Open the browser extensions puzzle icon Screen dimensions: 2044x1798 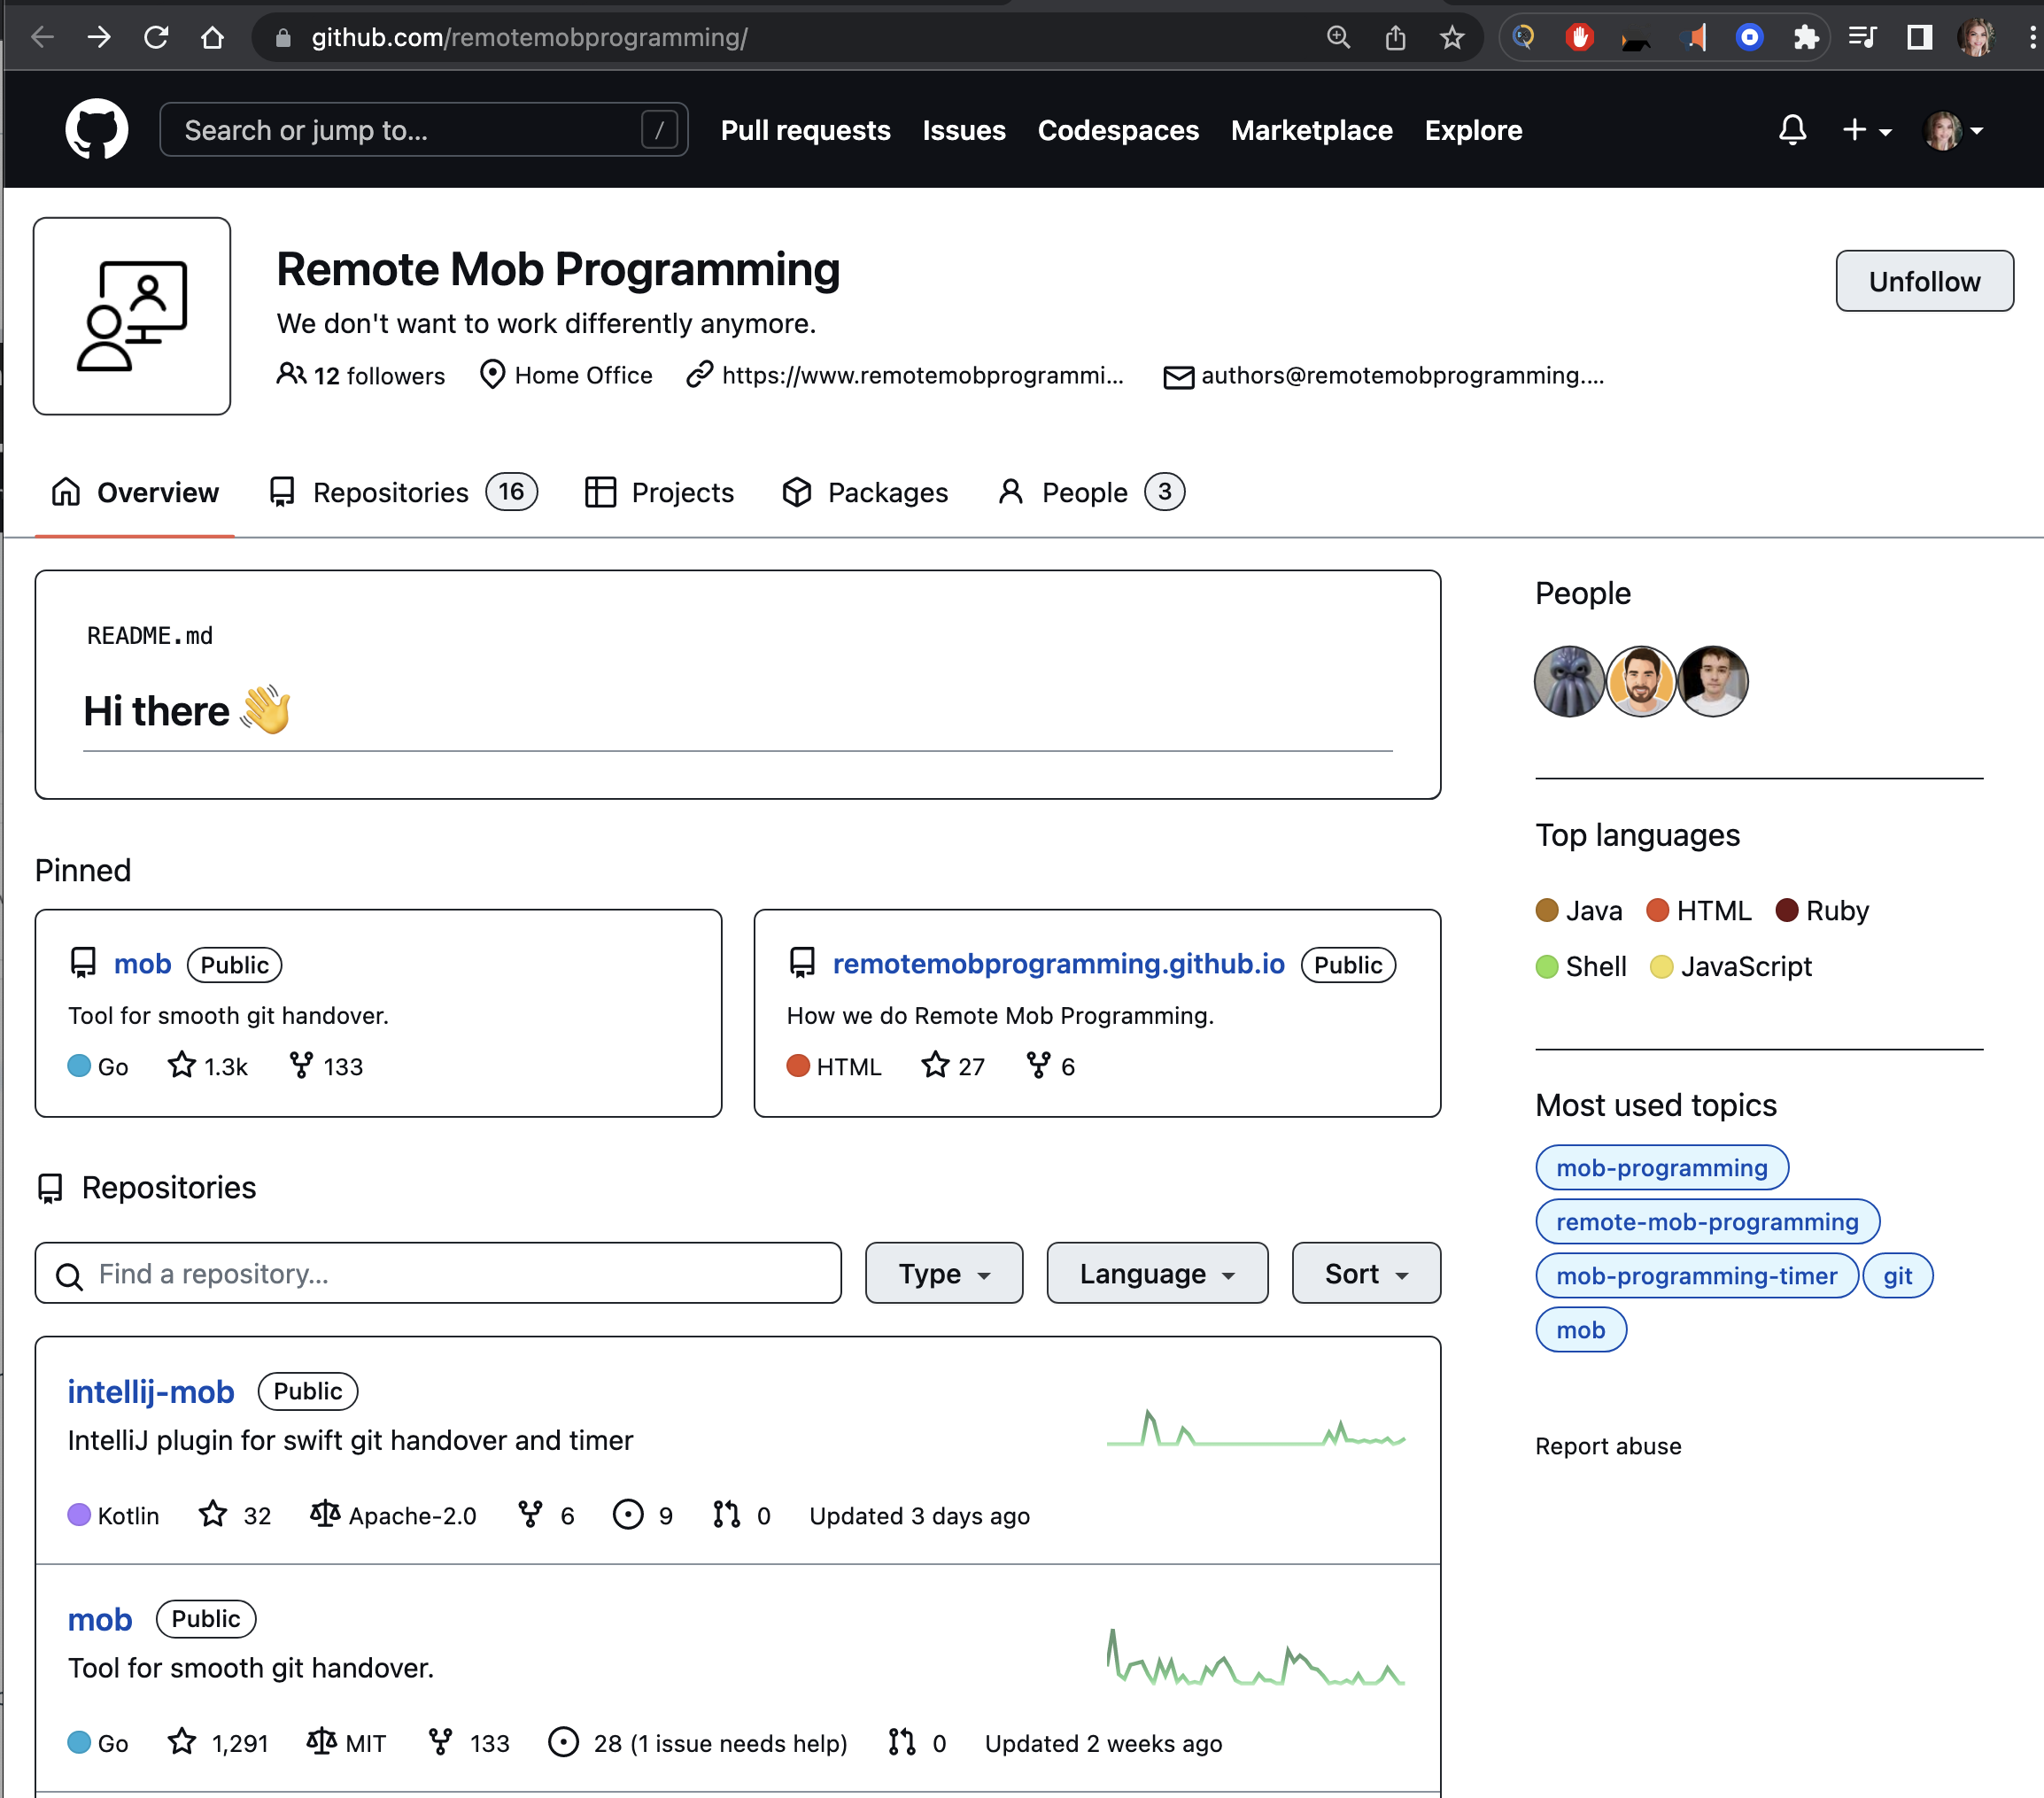point(1805,38)
